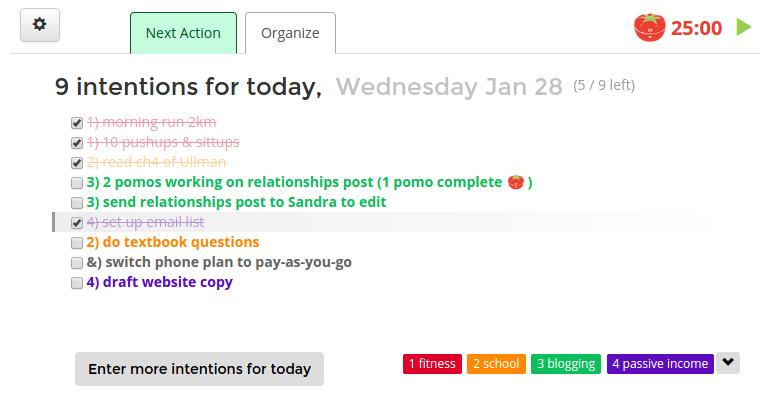Choose the green 3 blogging tag

pos(566,364)
